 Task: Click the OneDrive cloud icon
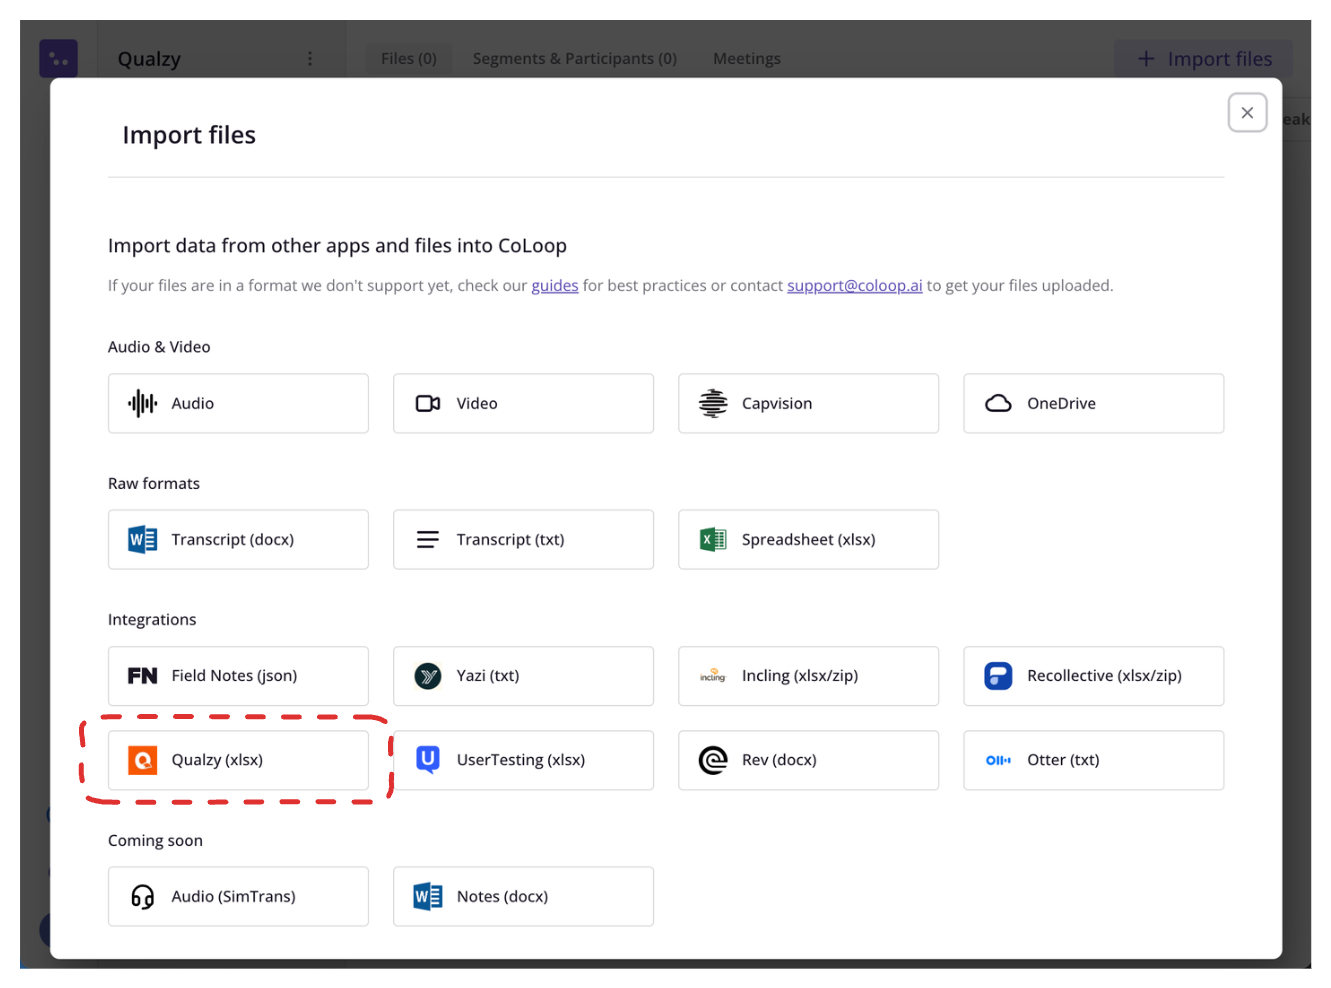pos(998,403)
